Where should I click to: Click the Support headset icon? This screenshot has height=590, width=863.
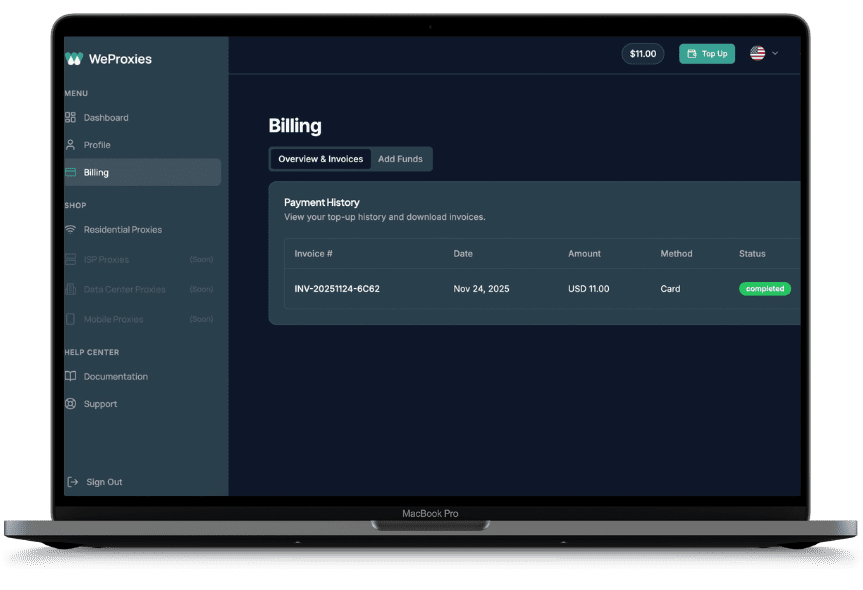tap(70, 403)
